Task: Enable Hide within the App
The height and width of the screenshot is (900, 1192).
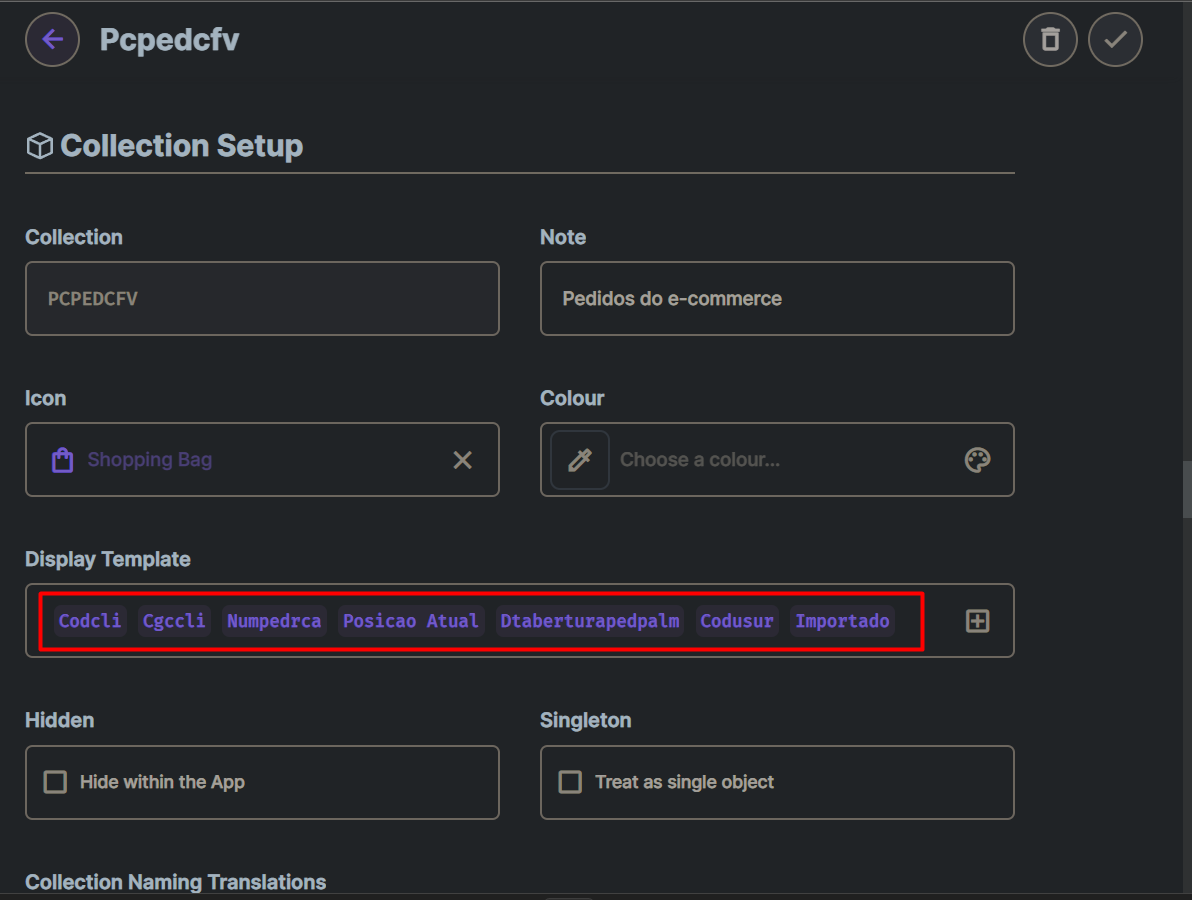Action: 56,782
